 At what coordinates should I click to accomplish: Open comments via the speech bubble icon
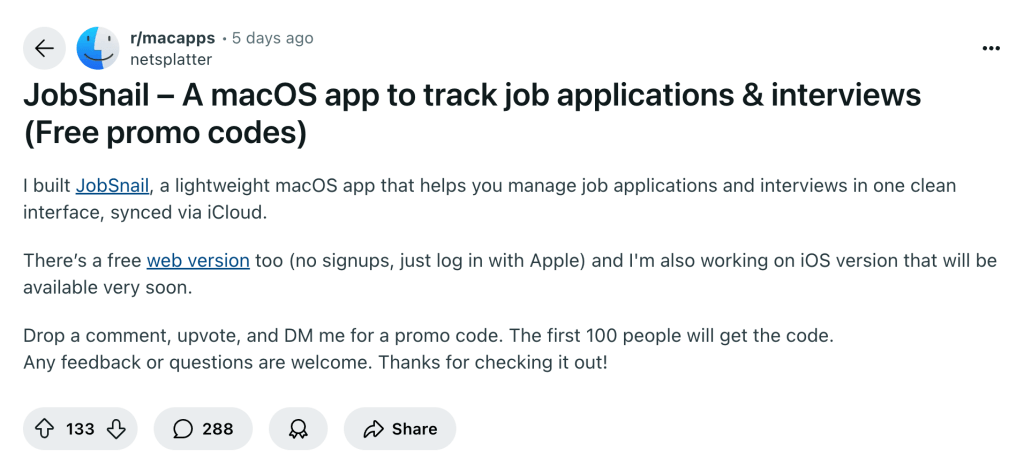tap(183, 429)
